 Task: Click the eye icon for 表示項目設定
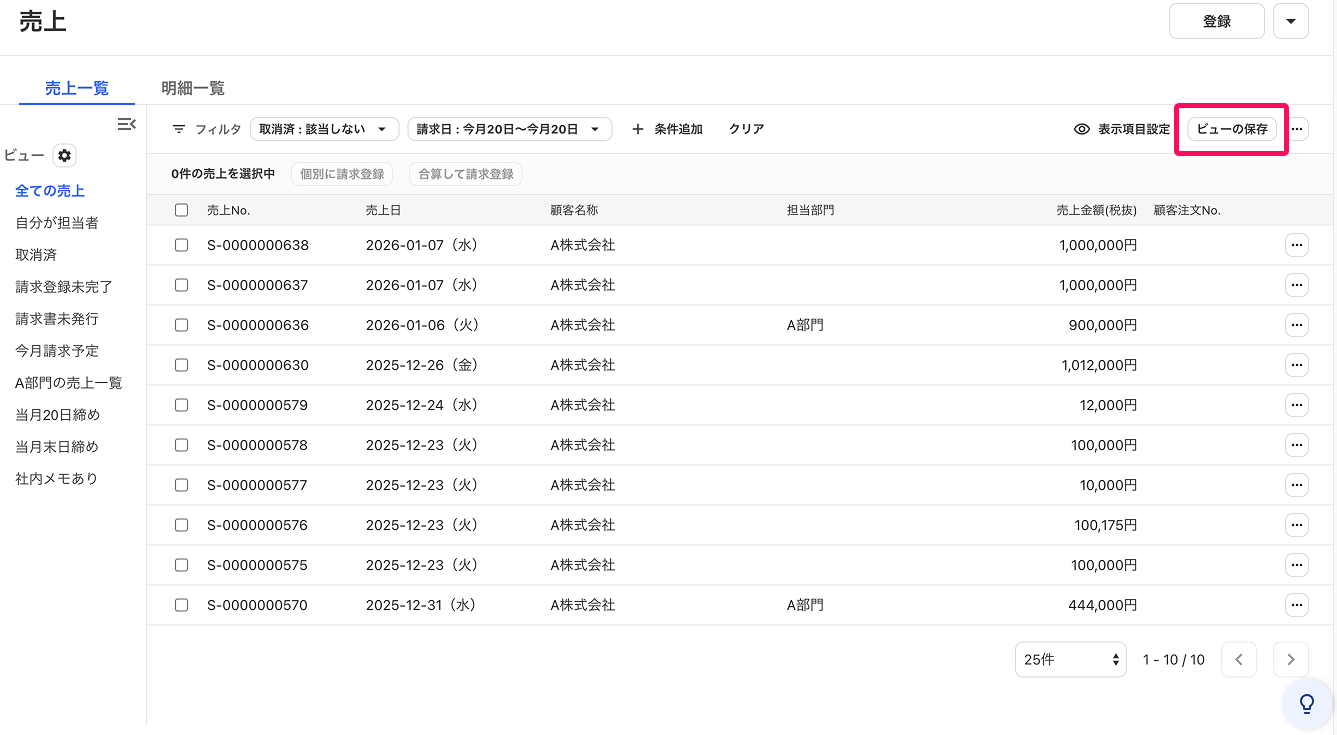[x=1081, y=129]
